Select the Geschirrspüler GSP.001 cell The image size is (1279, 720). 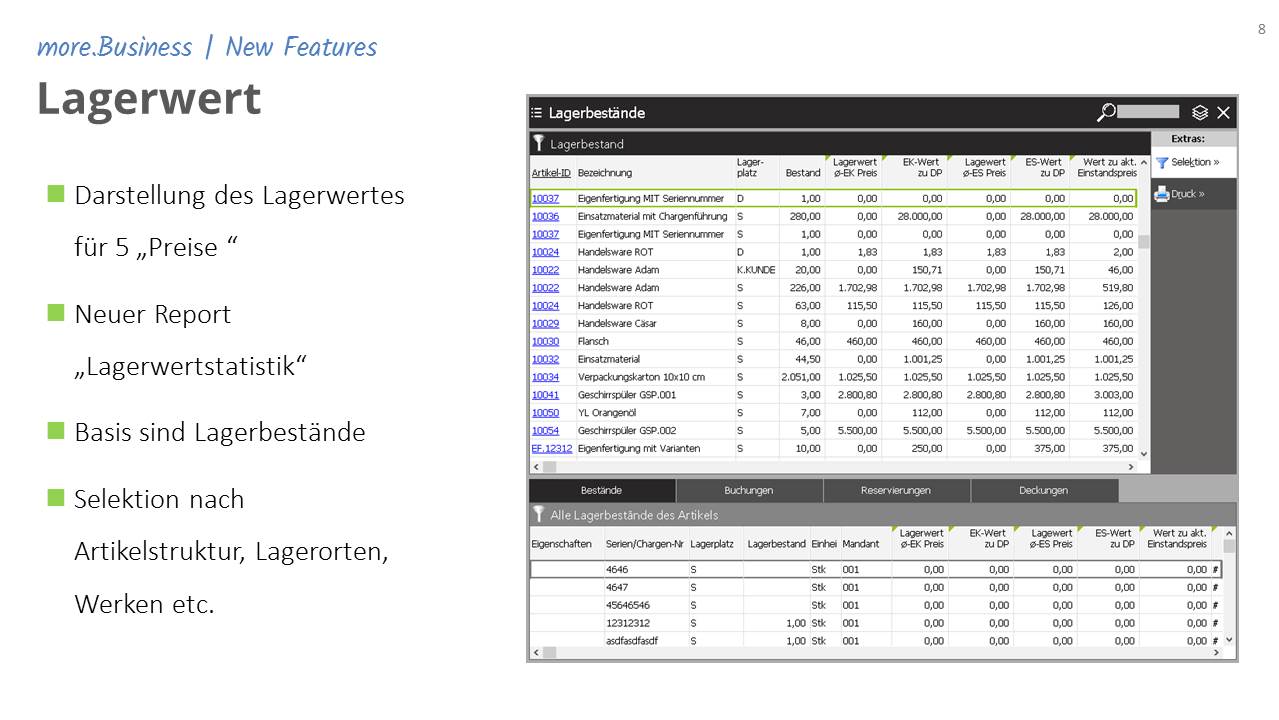click(627, 395)
